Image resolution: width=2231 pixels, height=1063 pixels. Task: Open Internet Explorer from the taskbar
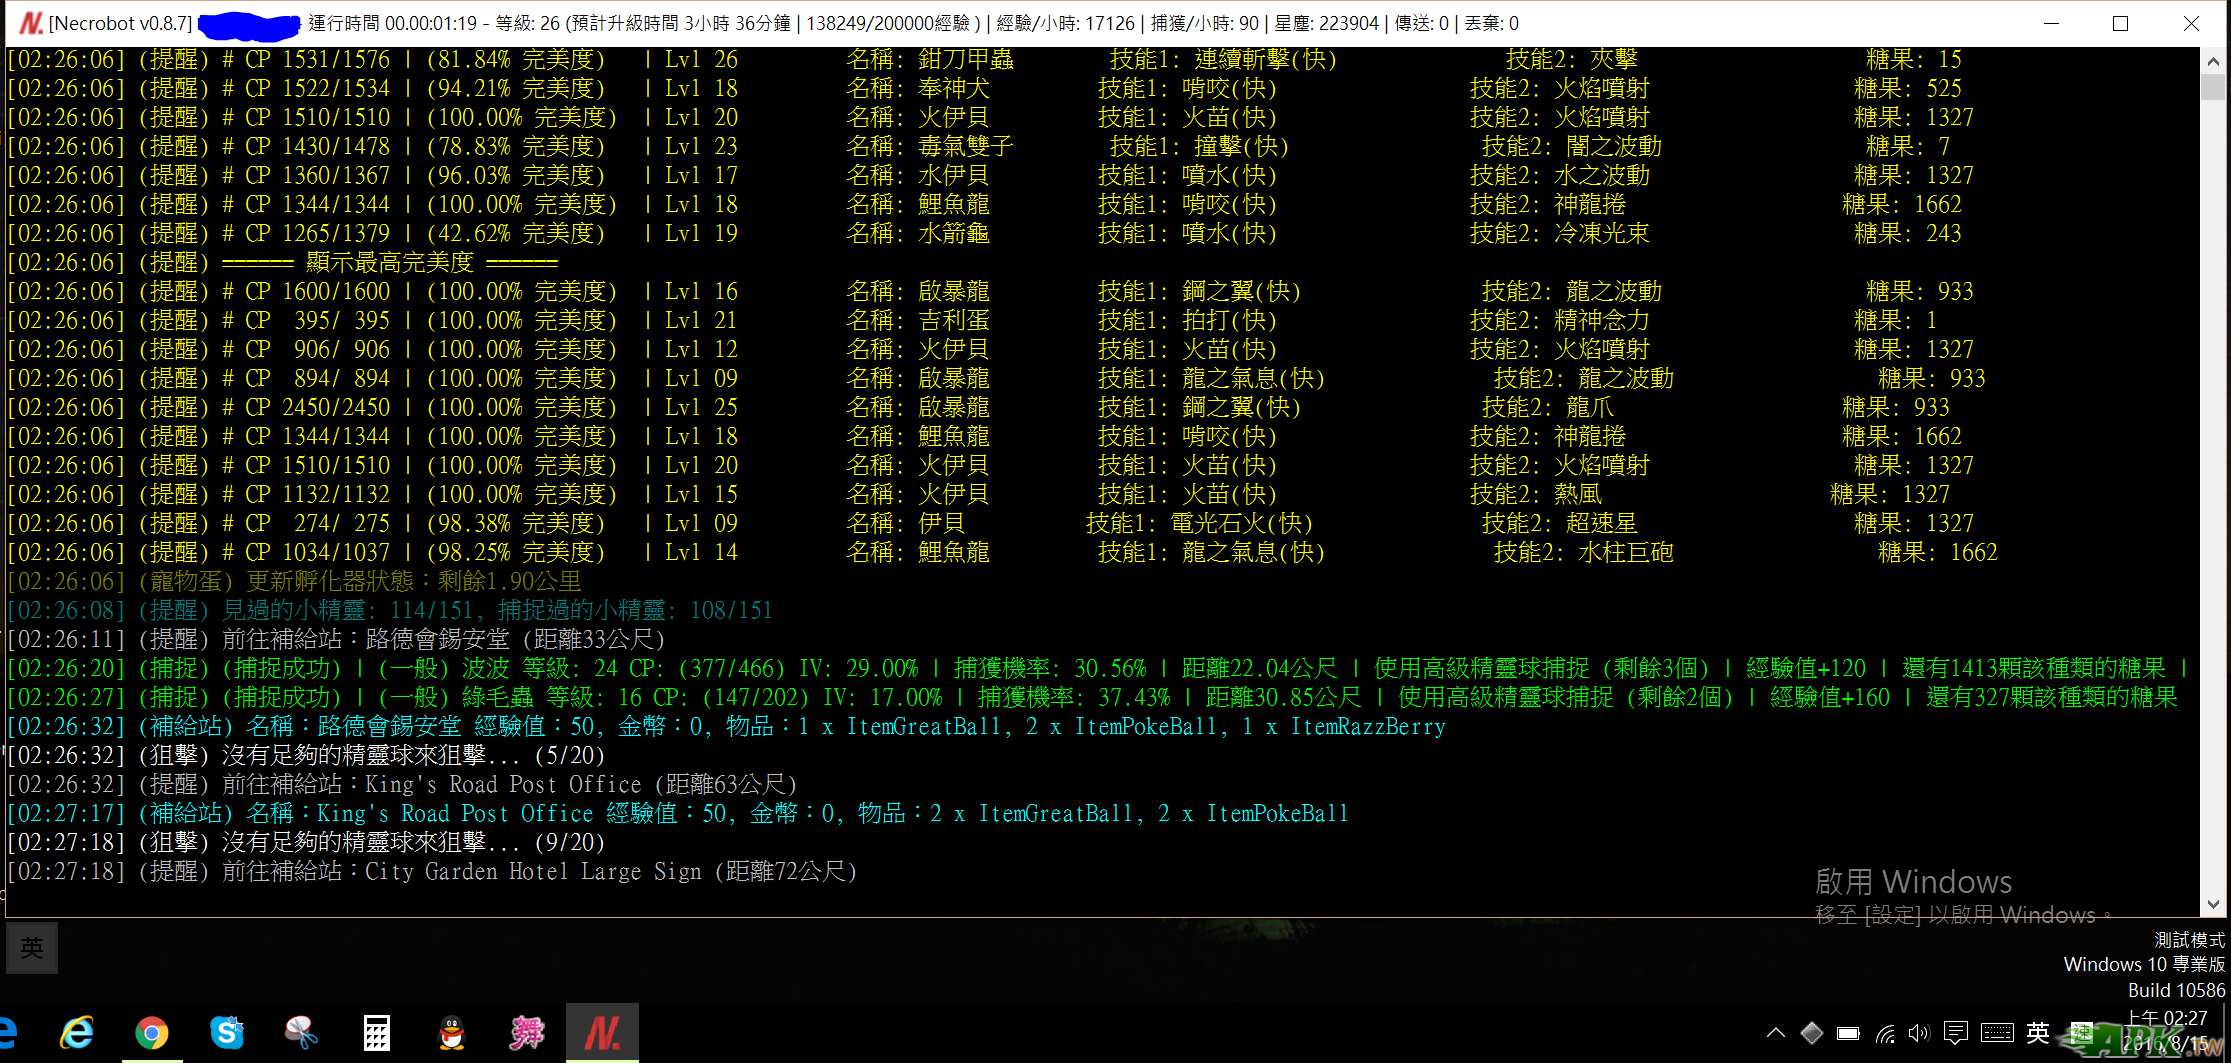point(77,1033)
